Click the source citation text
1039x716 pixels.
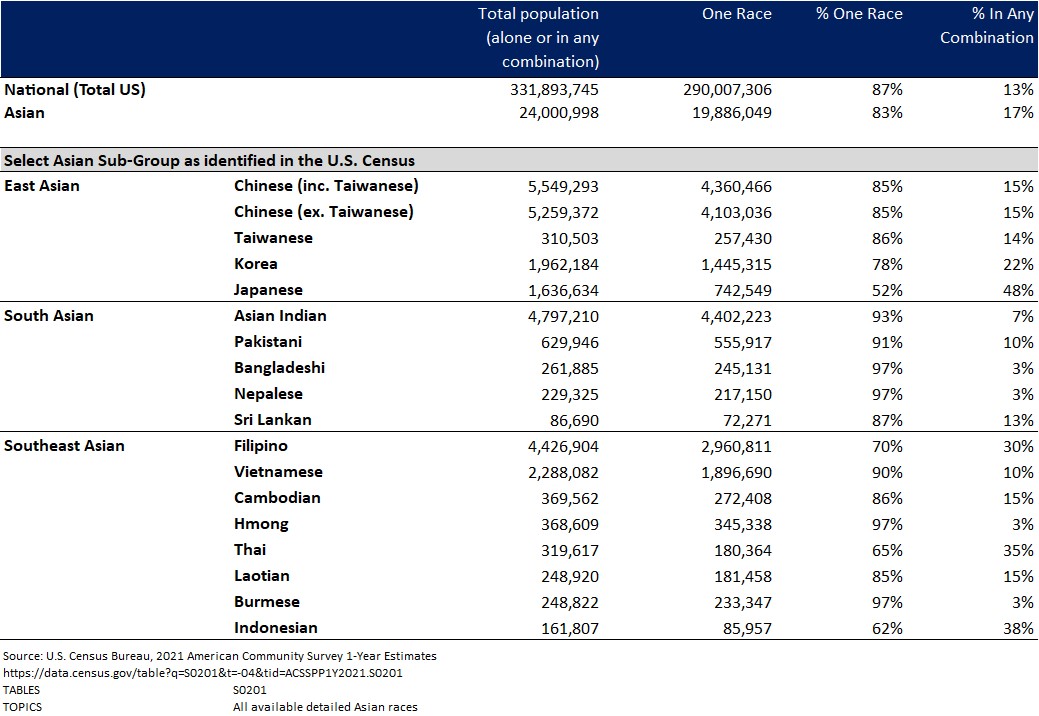click(x=218, y=655)
